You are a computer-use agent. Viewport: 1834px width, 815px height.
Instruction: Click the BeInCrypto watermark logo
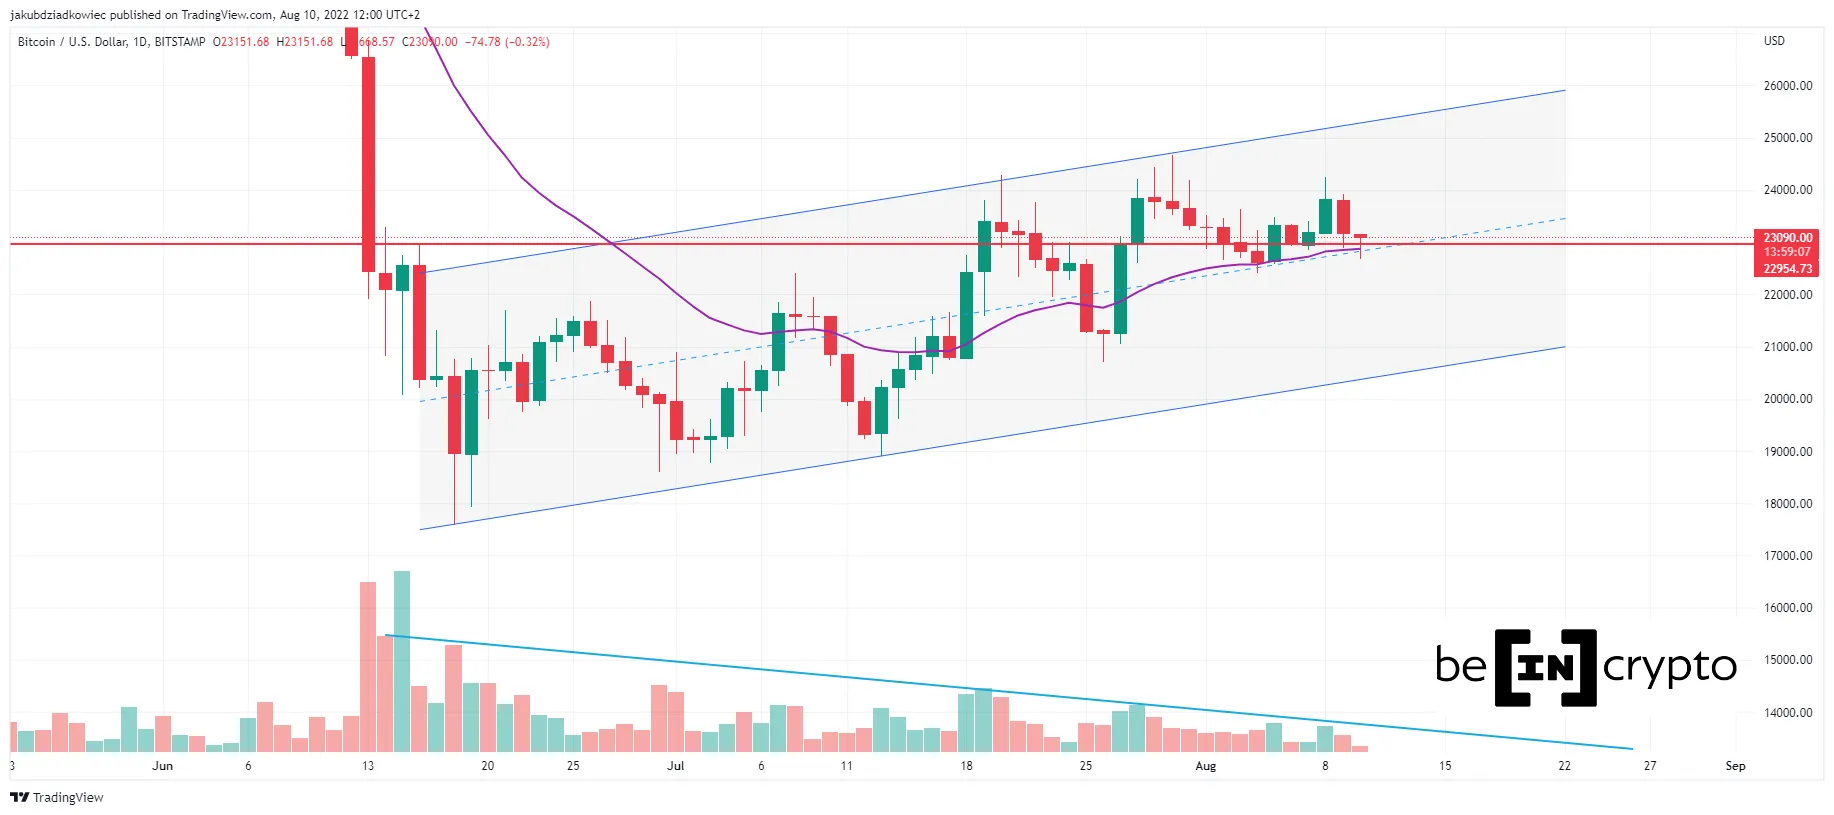(1586, 667)
